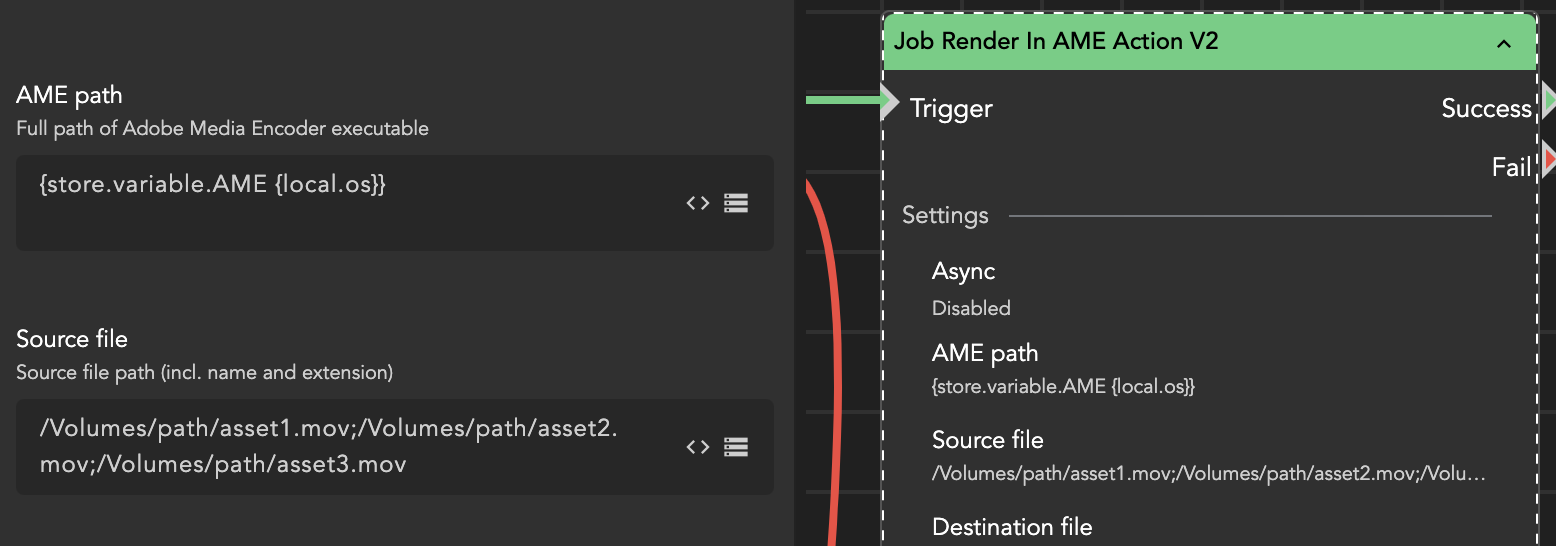This screenshot has height=546, width=1556.
Task: Click the red Fail output port
Action: coord(1548,159)
